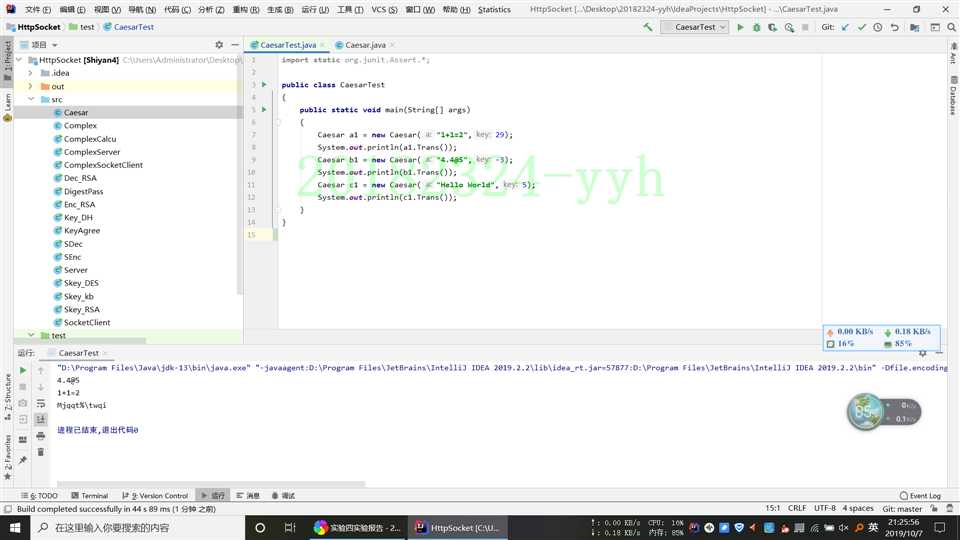Open the 7: Structure side tab
This screenshot has height=540, width=960.
[x=7, y=397]
